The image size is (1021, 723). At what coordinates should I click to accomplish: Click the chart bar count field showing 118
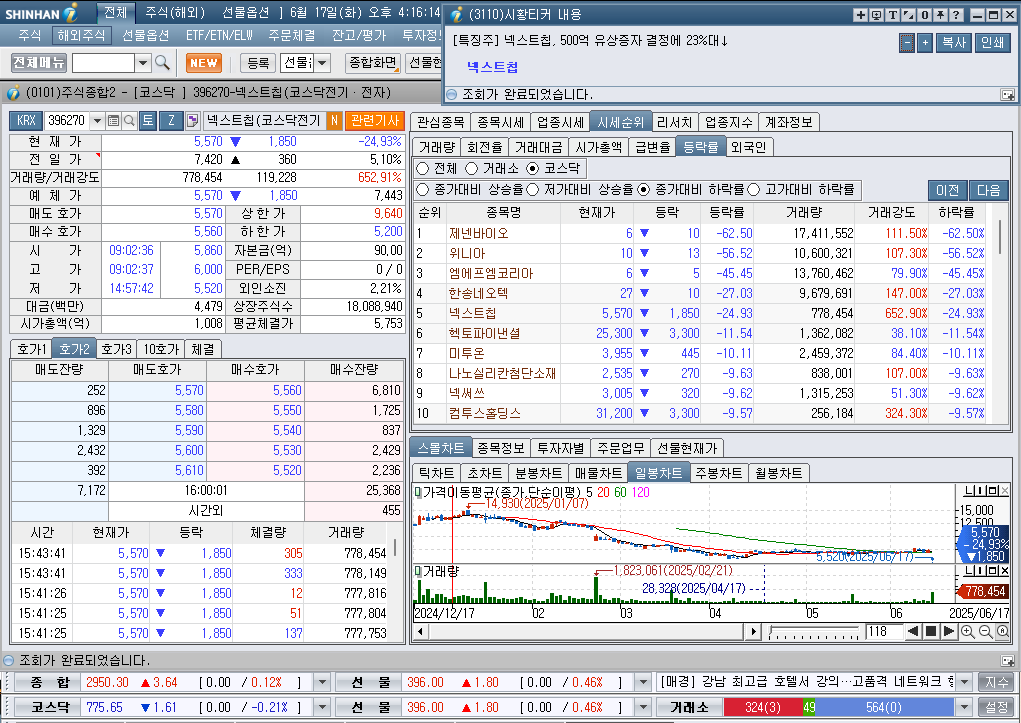(884, 631)
